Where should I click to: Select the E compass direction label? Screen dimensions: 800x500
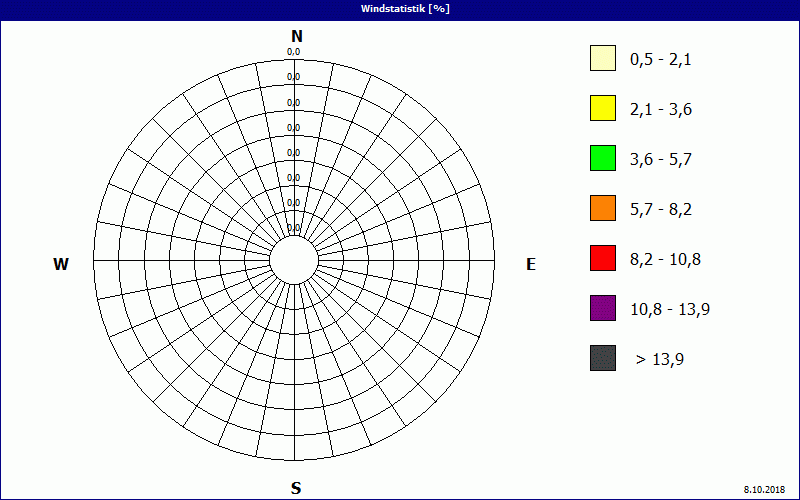pos(531,265)
